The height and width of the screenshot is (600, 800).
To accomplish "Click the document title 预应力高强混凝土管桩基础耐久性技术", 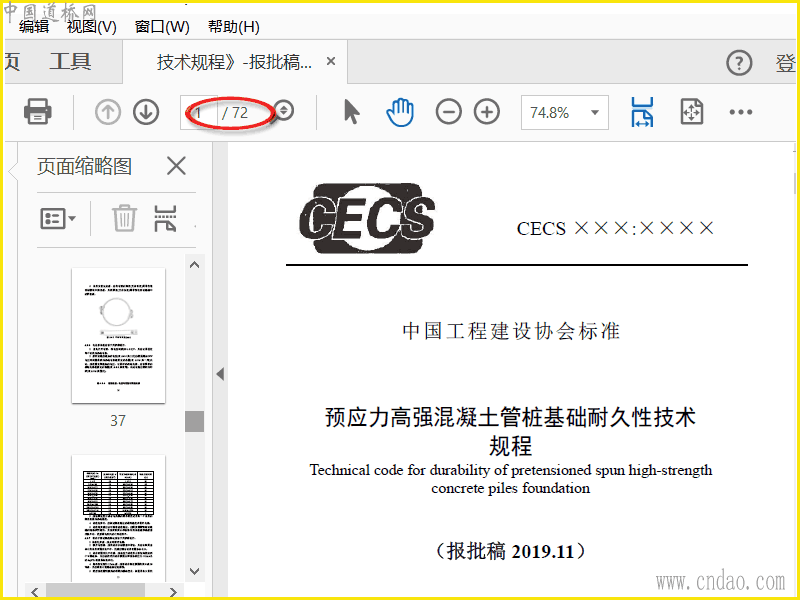I will (510, 417).
